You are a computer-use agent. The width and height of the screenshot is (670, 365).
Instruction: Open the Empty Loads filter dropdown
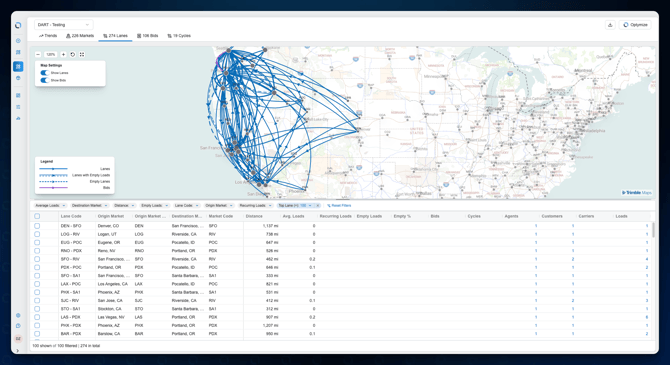(154, 206)
